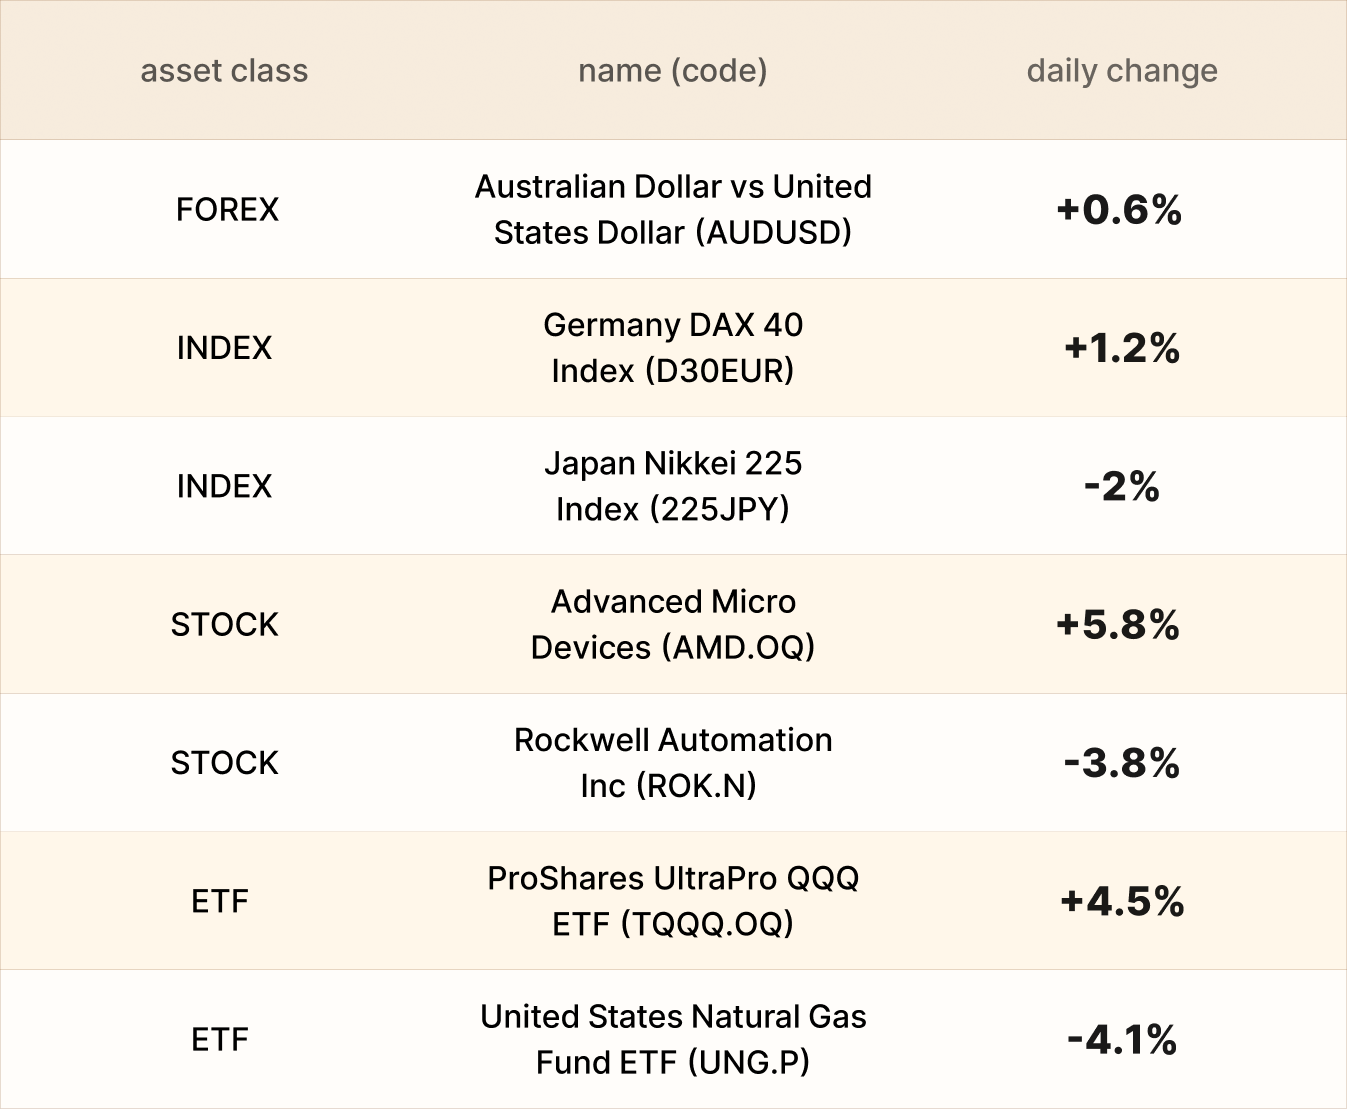Click the -4.1% daily change value
1347x1109 pixels.
click(1121, 1040)
